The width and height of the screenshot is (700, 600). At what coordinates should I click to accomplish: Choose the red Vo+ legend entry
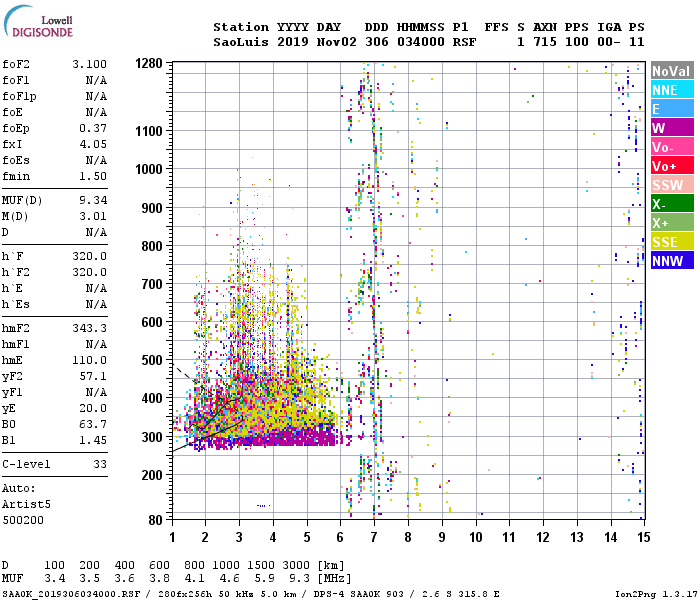point(671,166)
